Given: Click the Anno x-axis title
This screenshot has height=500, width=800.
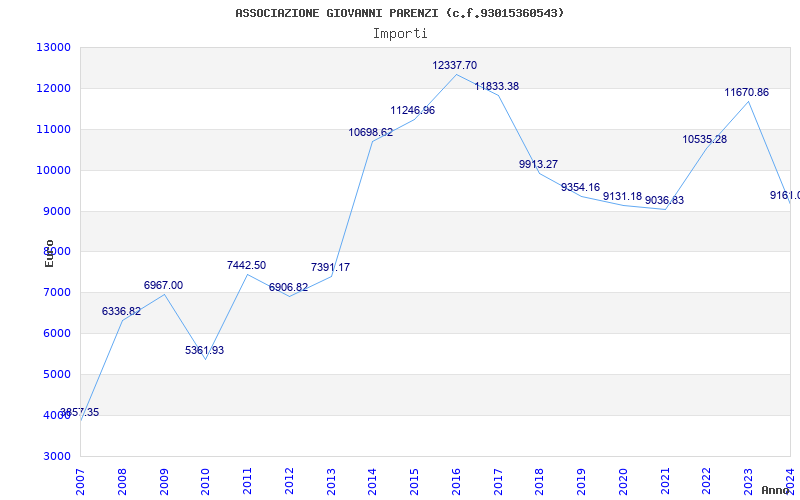Looking at the screenshot, I should 775,490.
